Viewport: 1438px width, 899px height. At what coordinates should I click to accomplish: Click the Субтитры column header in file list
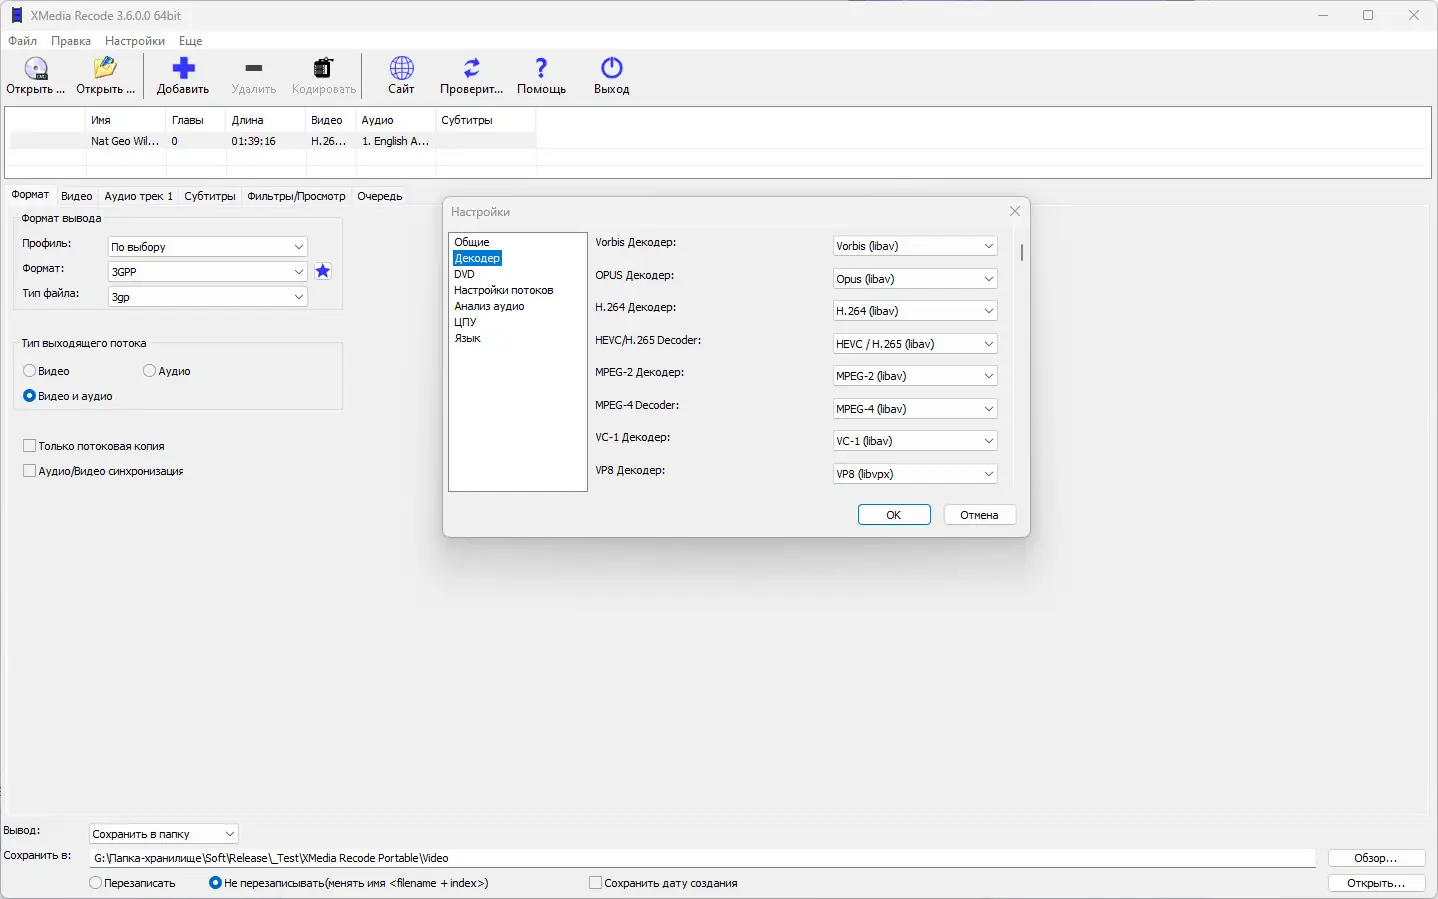coord(485,120)
